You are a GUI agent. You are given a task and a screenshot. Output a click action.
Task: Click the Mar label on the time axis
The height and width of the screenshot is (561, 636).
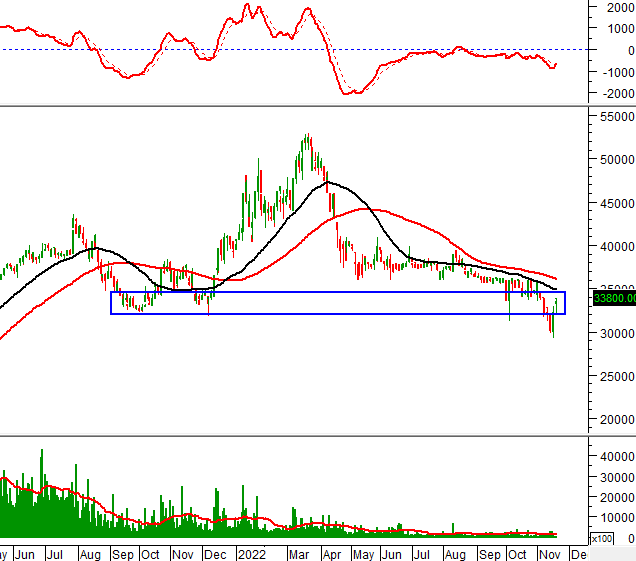[299, 552]
